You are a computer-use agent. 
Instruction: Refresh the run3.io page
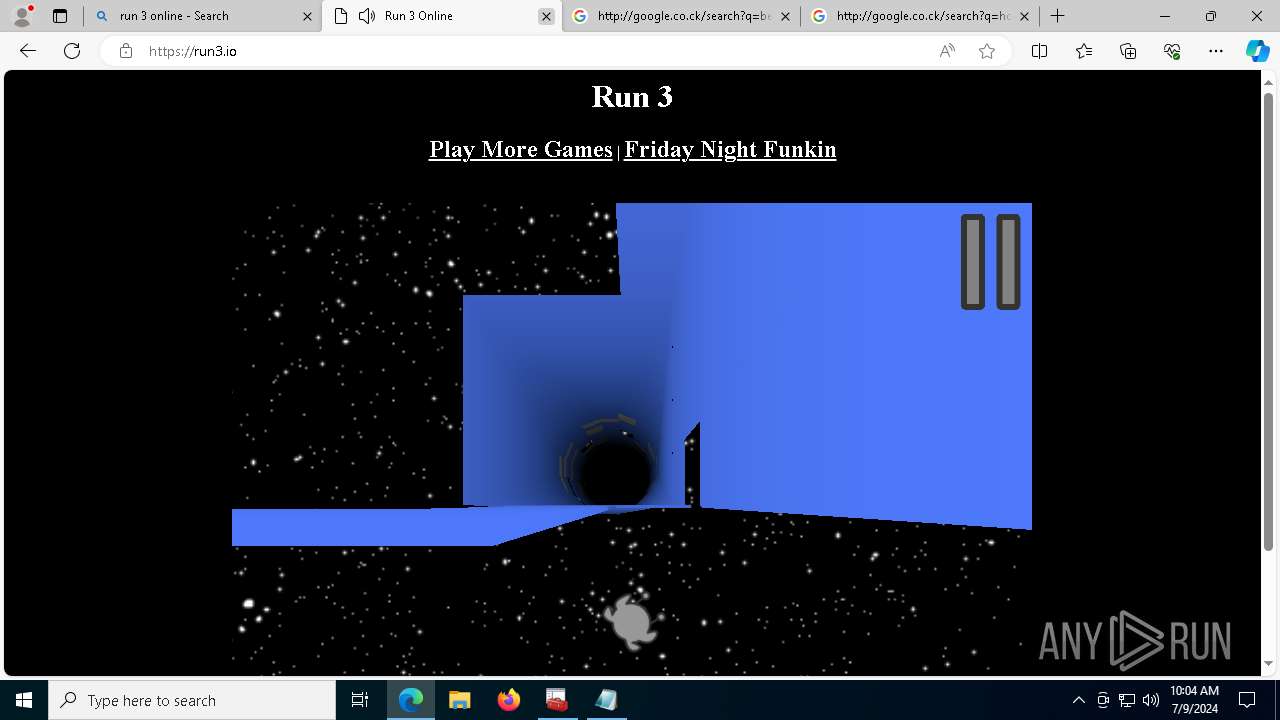[72, 51]
